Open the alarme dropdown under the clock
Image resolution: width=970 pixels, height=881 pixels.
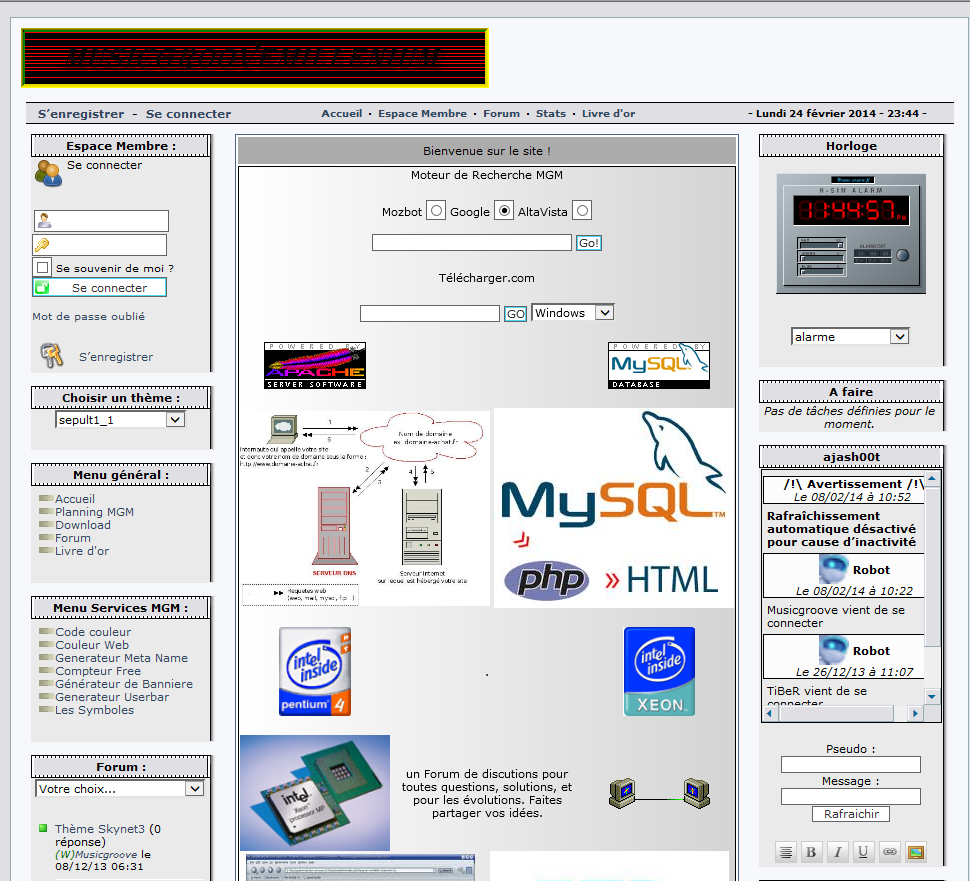(849, 337)
